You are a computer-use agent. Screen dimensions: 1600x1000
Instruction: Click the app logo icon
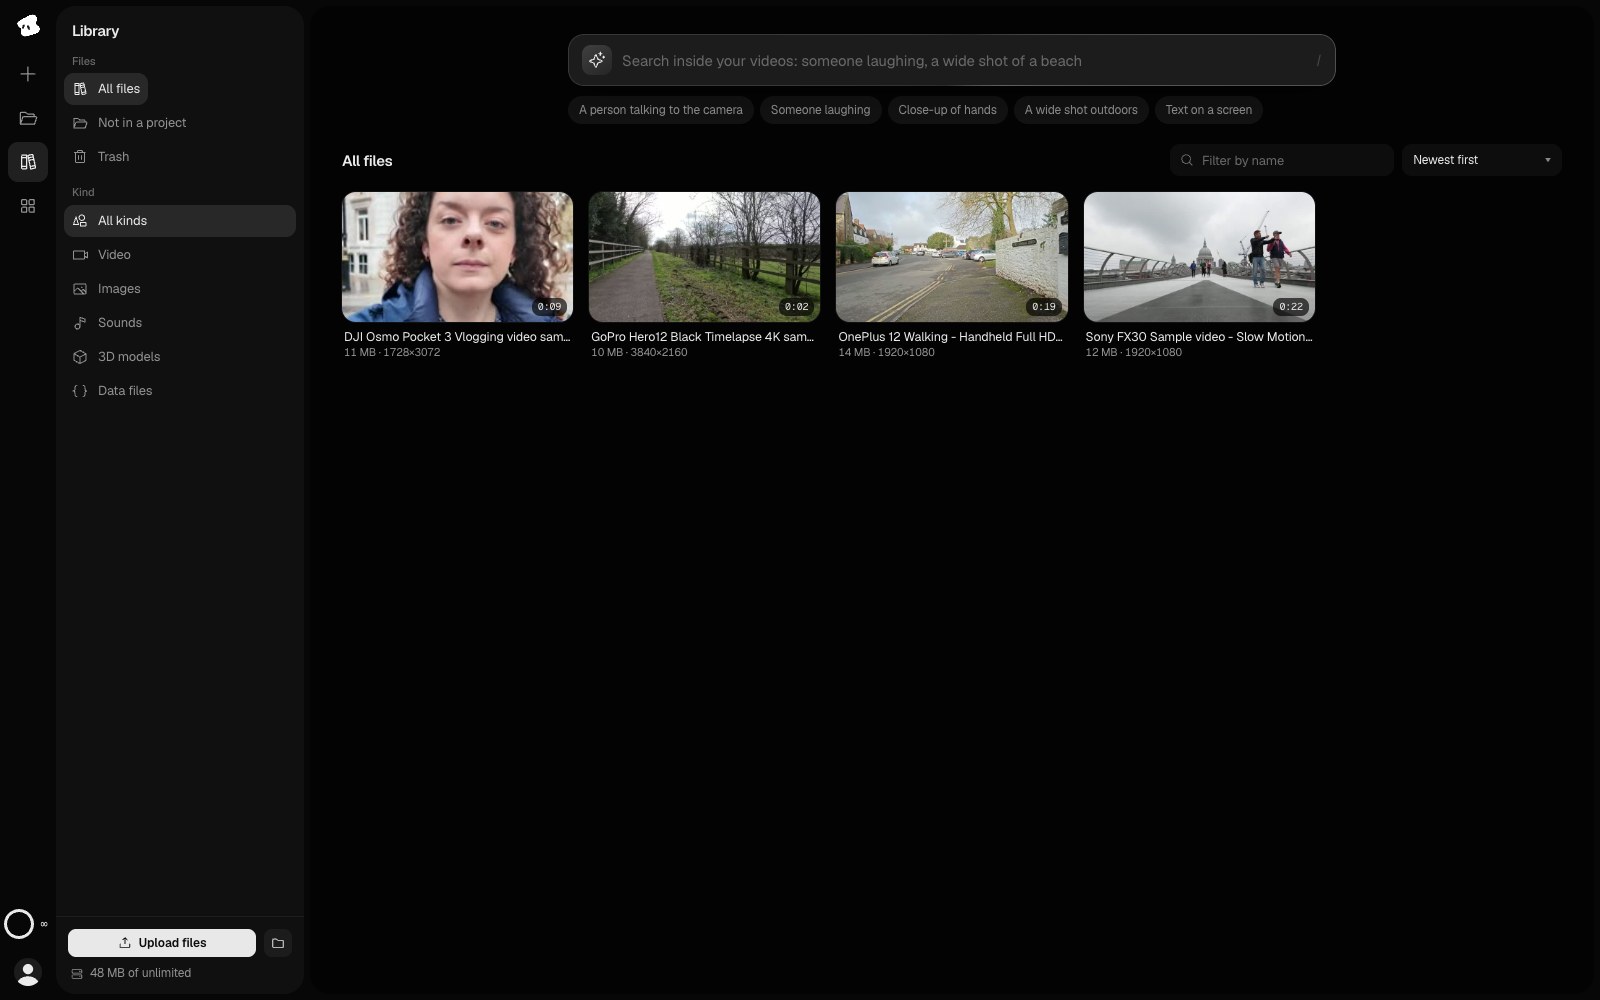[28, 26]
